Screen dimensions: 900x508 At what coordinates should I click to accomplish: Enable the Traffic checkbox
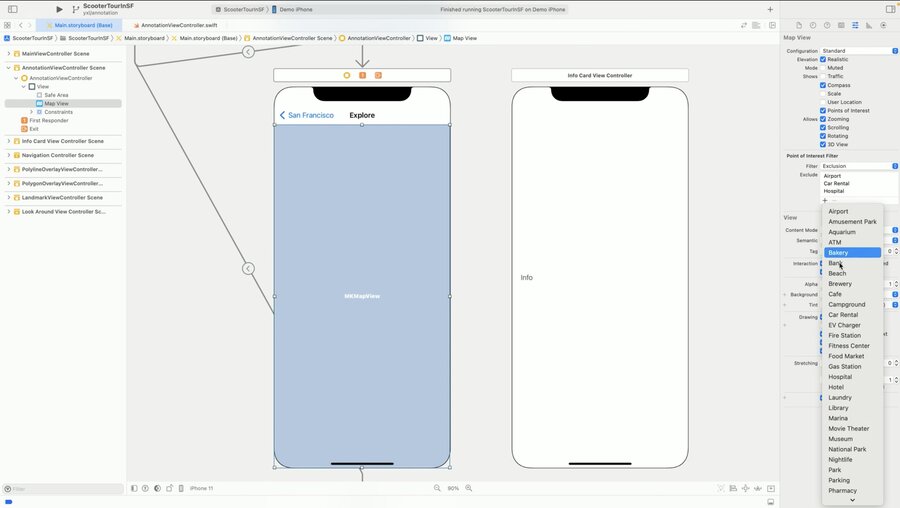click(x=823, y=76)
